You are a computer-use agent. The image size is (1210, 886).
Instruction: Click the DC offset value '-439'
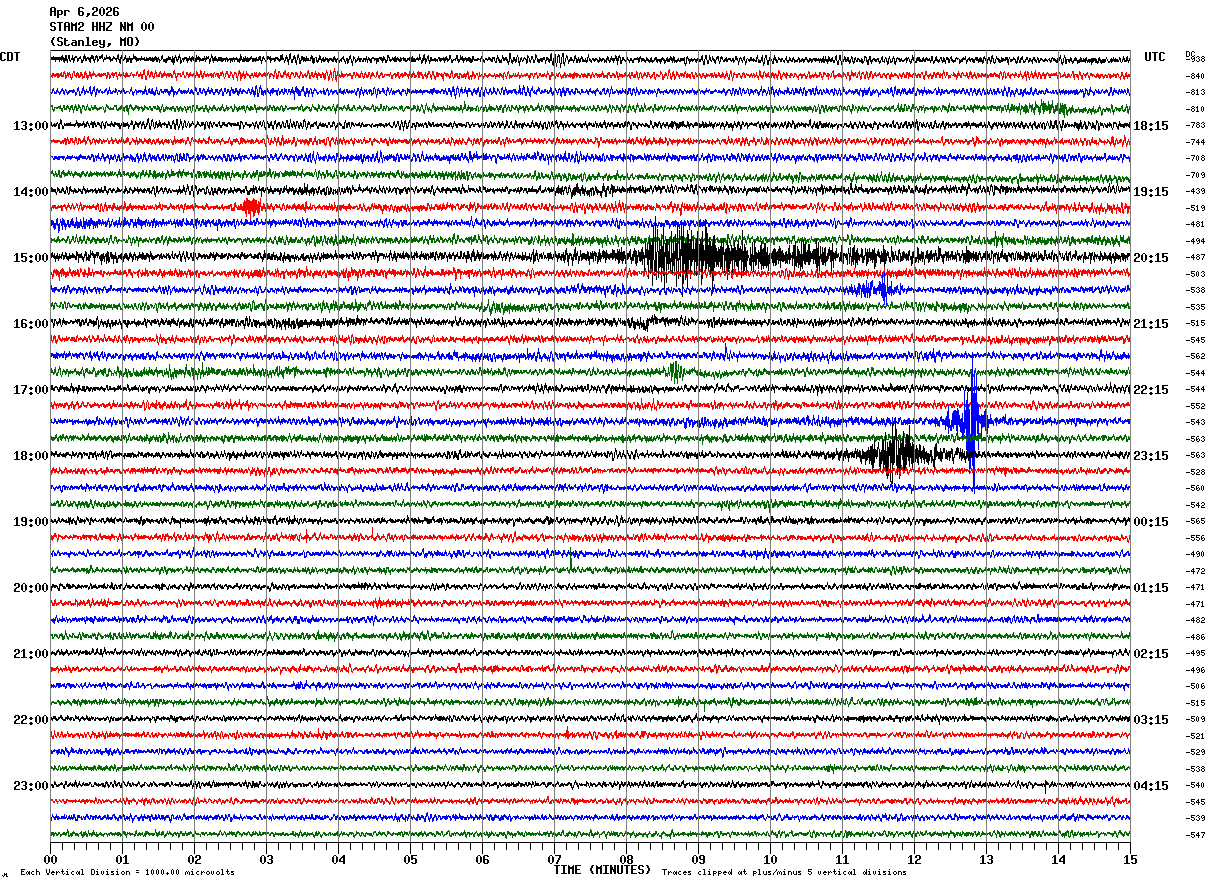(x=1195, y=192)
